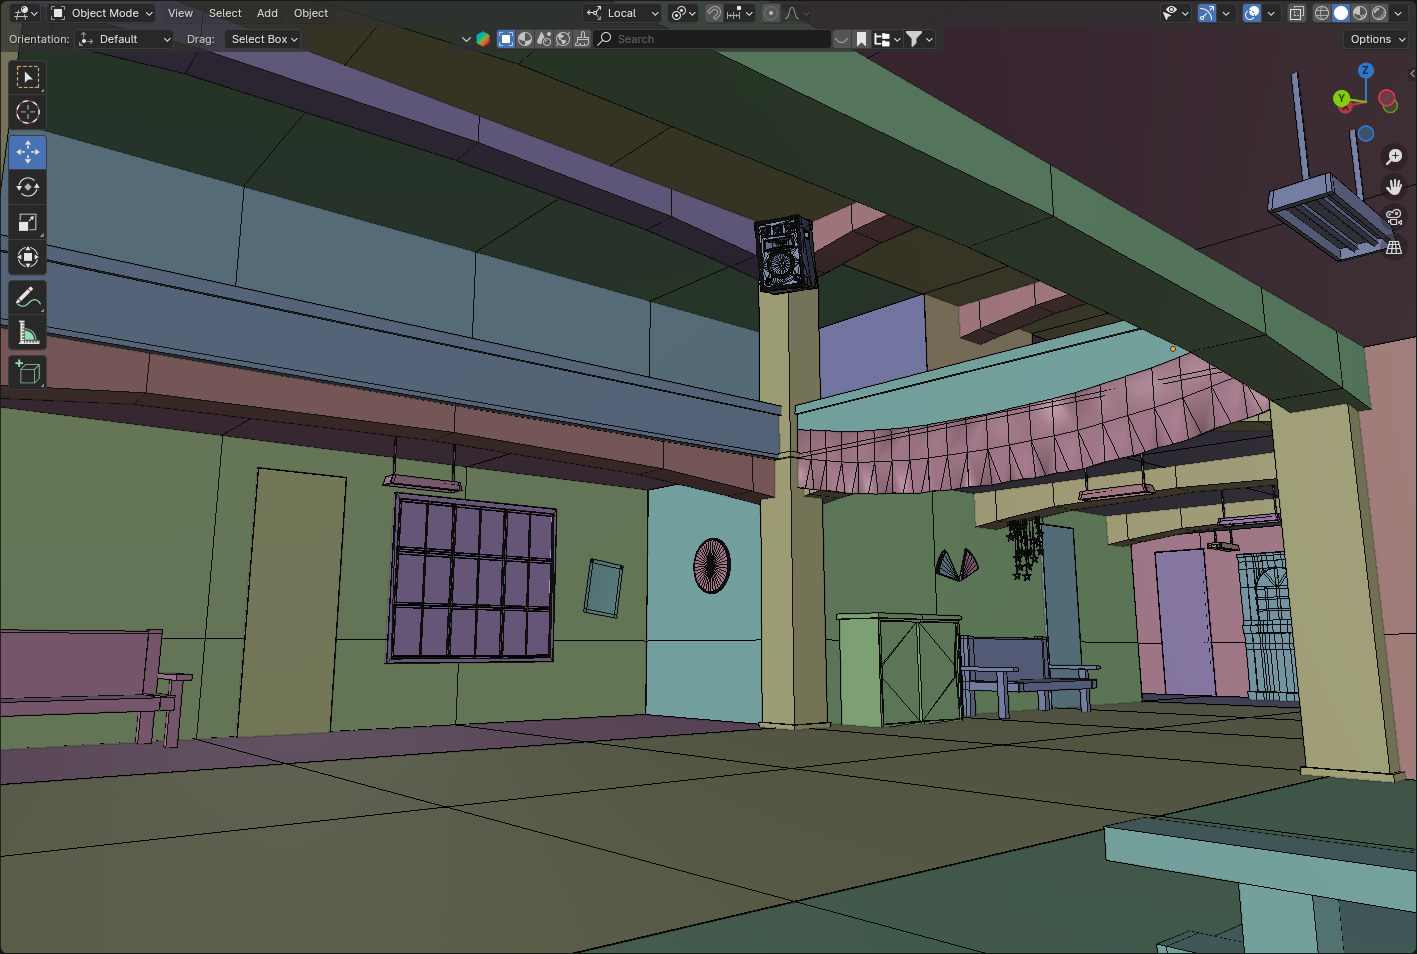Open the Select Box drag dropdown
1417x954 pixels.
[x=264, y=39]
